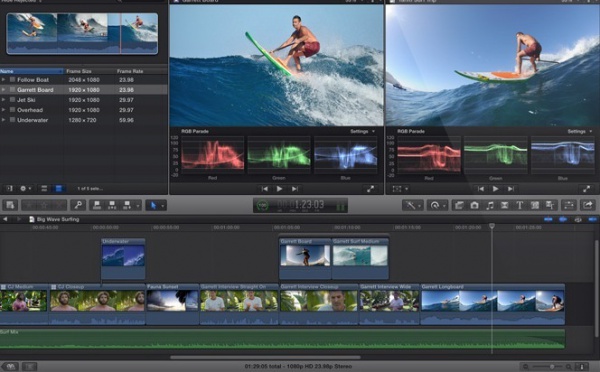Toggle the checkbox beside Follow Boat
600x372 pixels.
point(12,80)
